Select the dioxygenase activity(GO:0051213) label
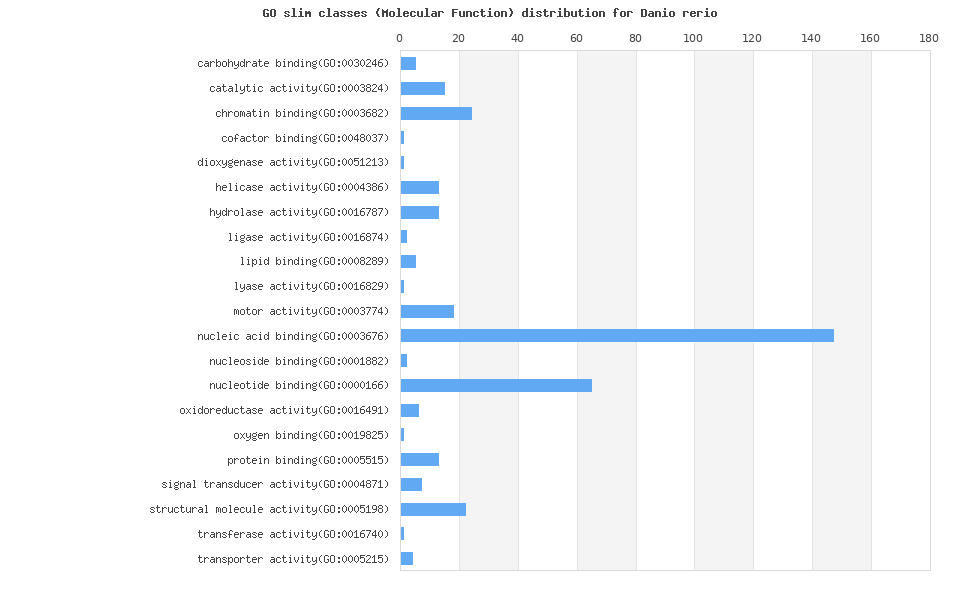The width and height of the screenshot is (980, 600). (293, 162)
